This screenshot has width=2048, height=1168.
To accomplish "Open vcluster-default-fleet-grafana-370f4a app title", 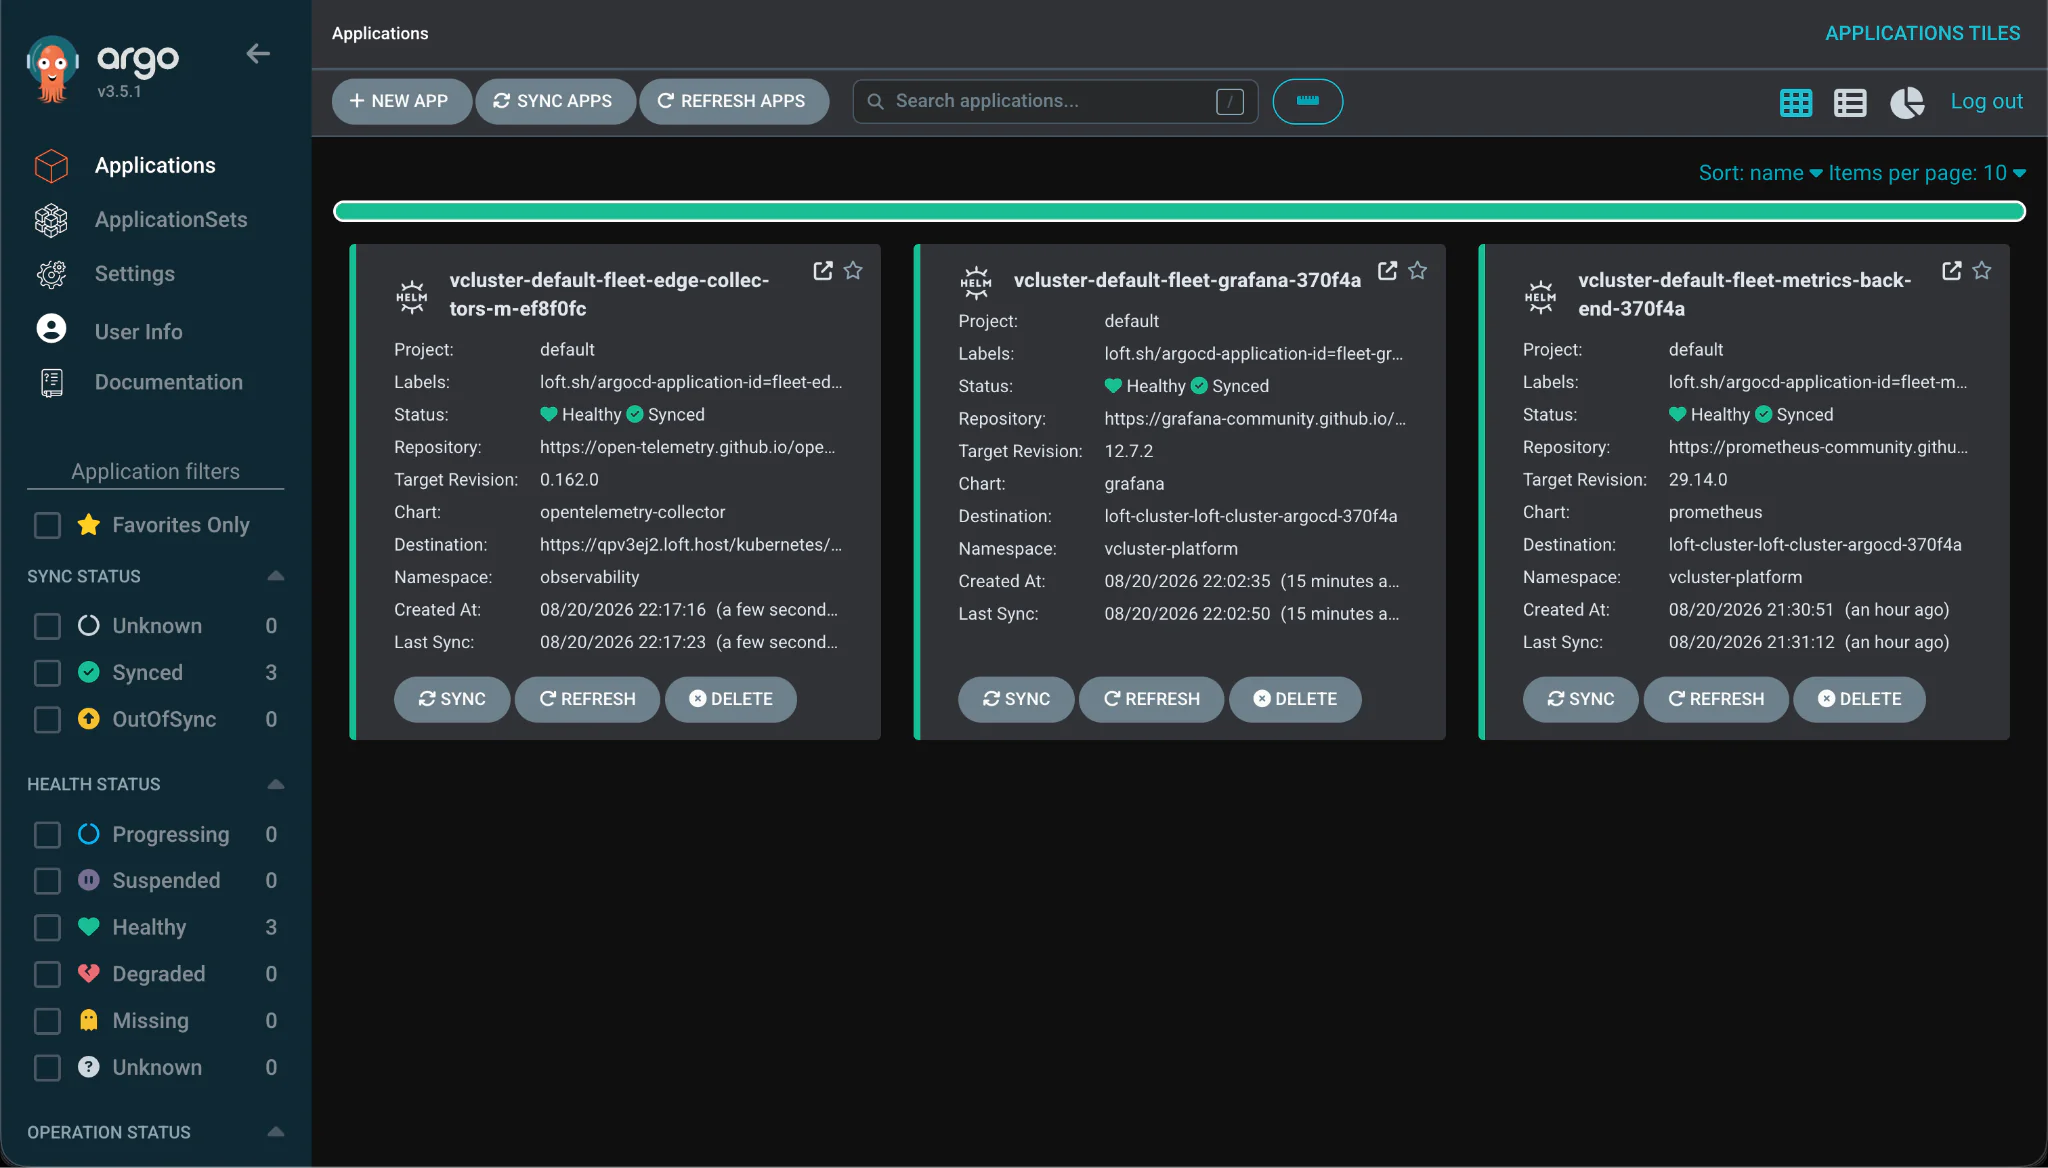I will pos(1187,281).
